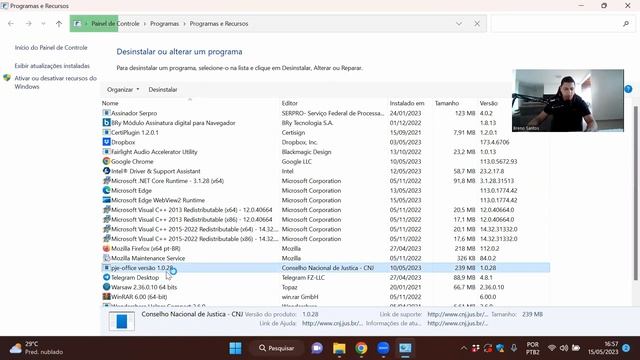Clear the address bar with the X button
Screen dimensions: 640x360
pyautogui.click(x=477, y=24)
